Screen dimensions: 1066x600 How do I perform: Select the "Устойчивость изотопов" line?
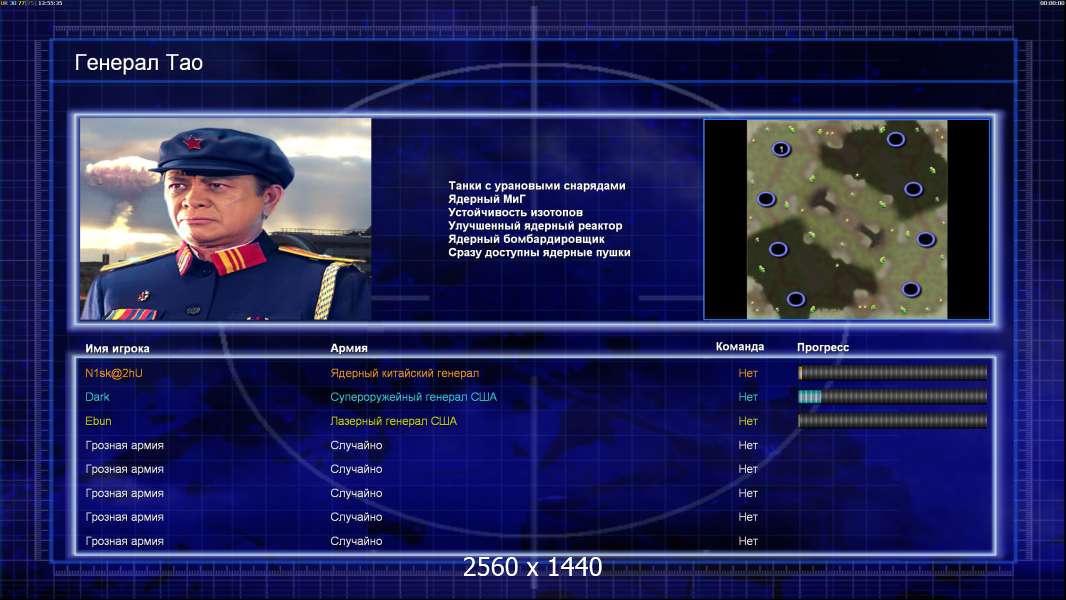515,212
